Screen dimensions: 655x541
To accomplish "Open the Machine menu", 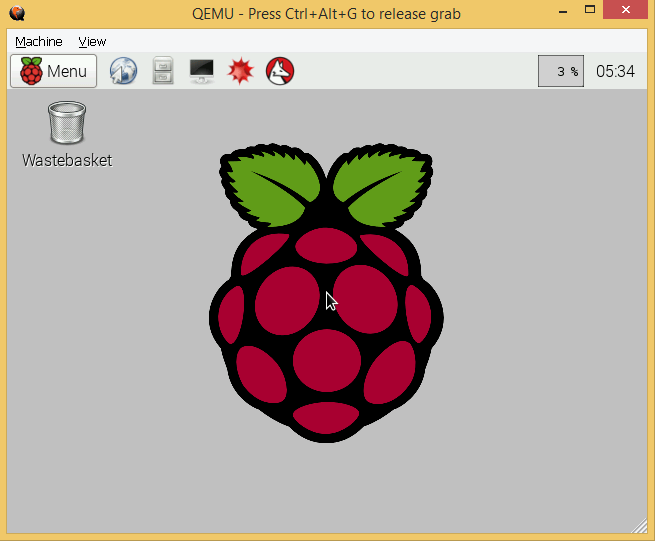I will click(x=39, y=42).
